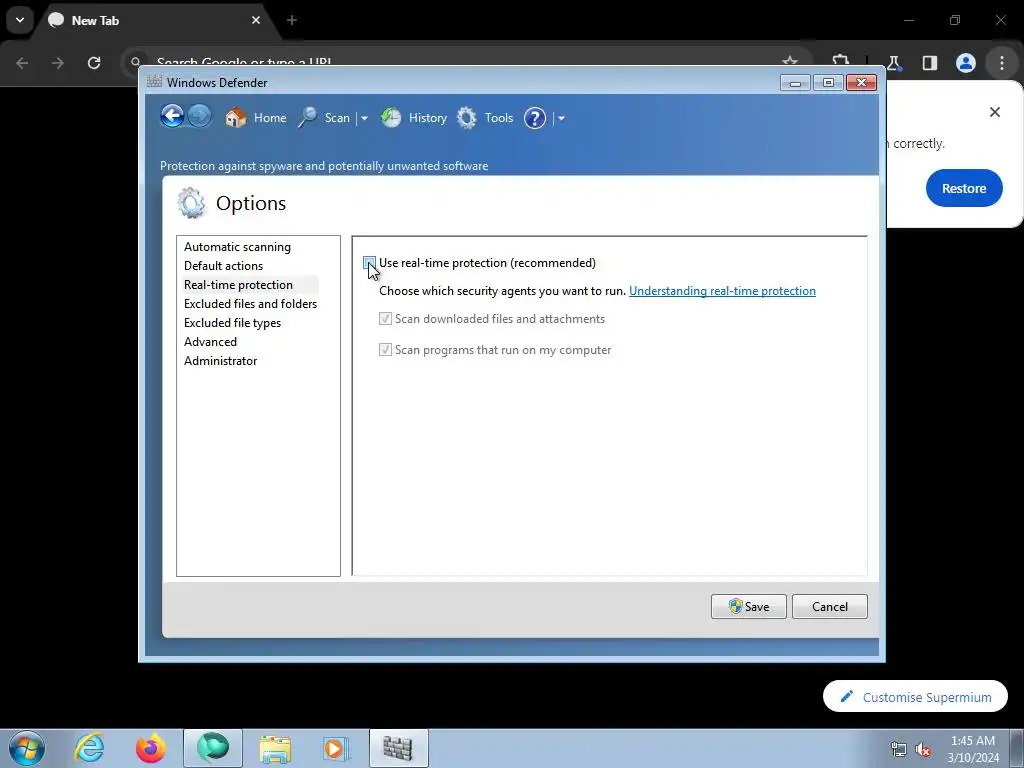Go back with Windows Defender back arrow
The height and width of the screenshot is (768, 1024).
point(172,117)
